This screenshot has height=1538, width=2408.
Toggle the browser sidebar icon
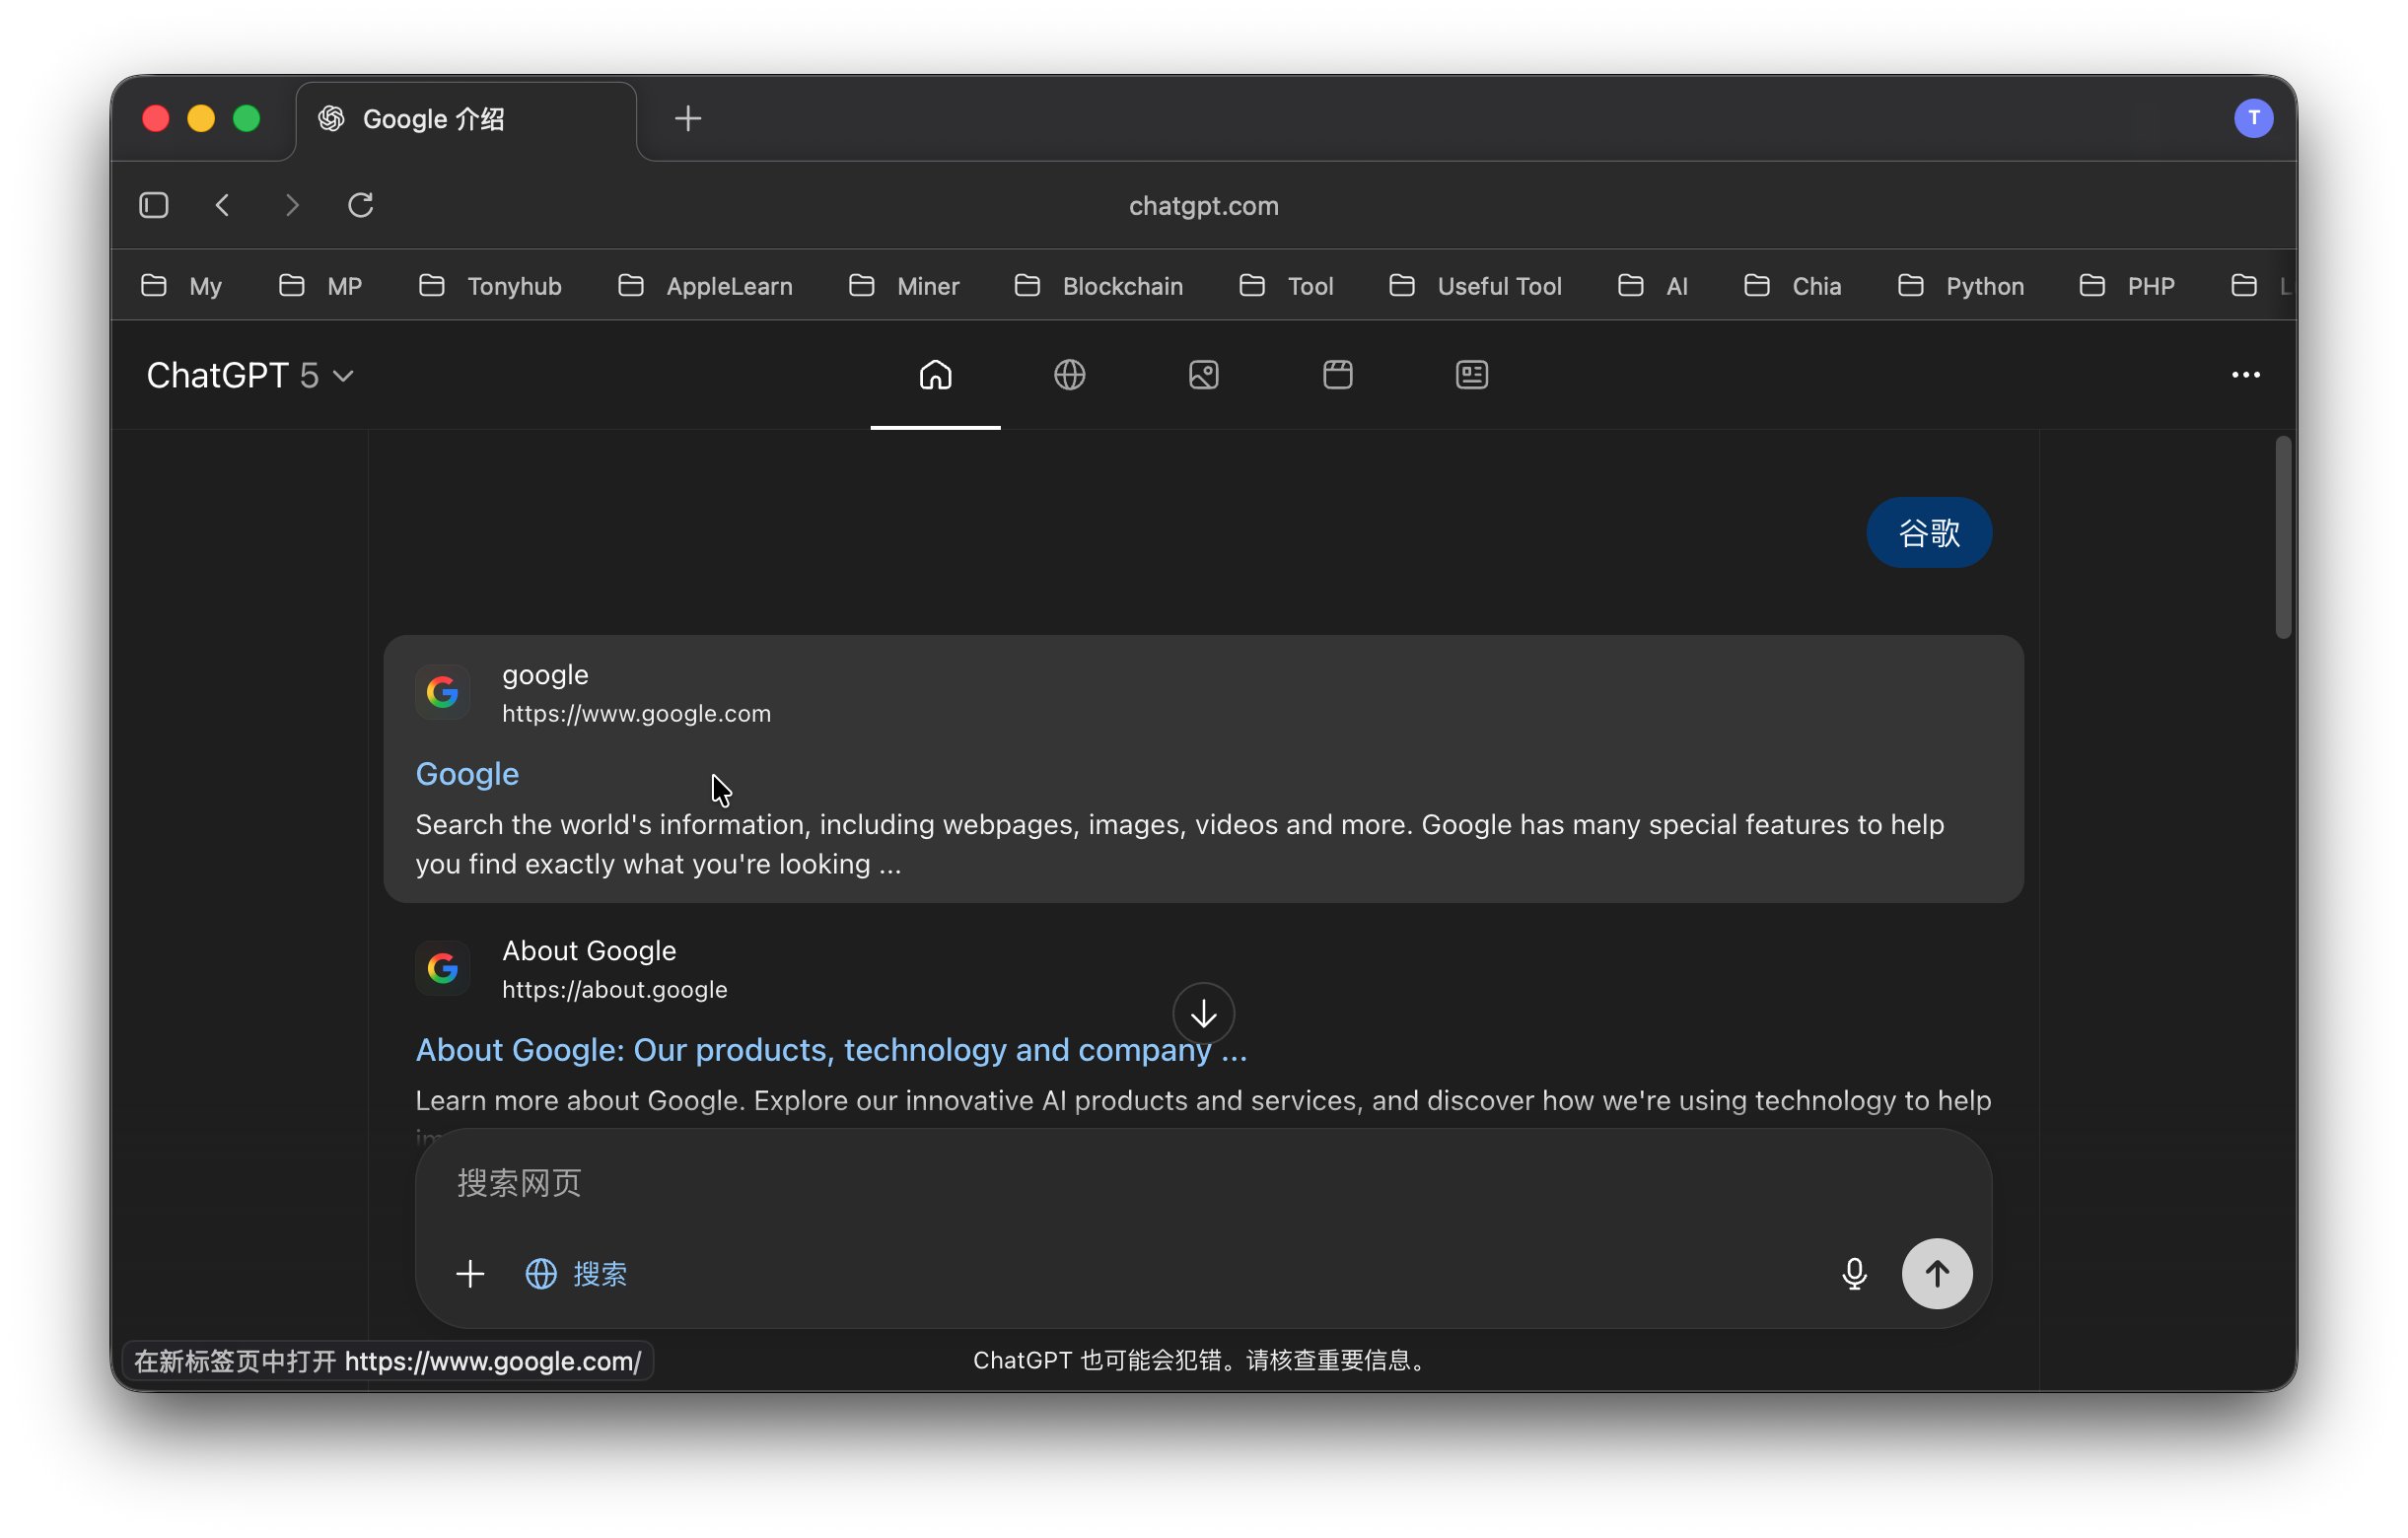(153, 205)
